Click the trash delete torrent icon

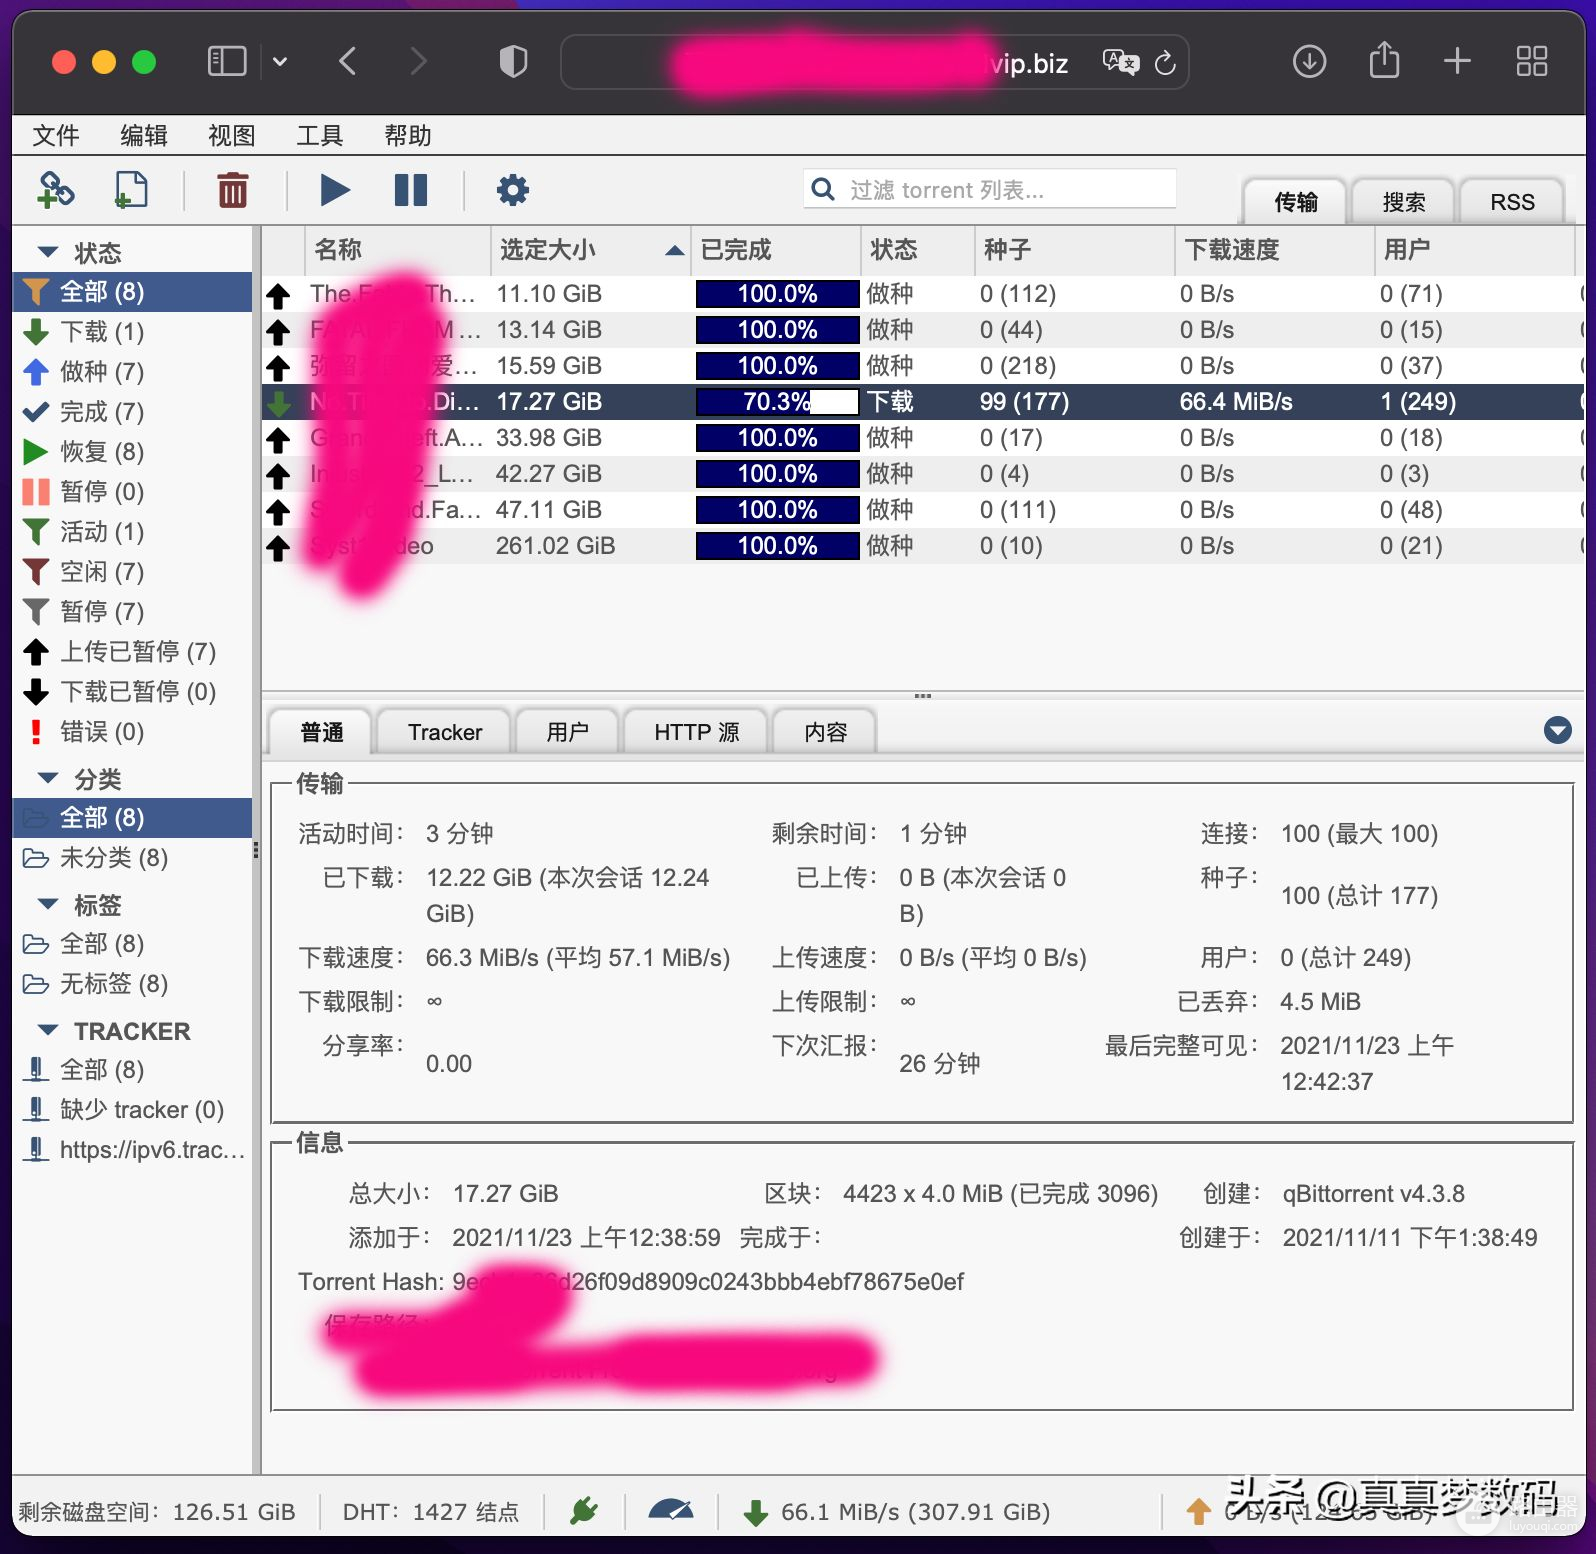coord(232,190)
